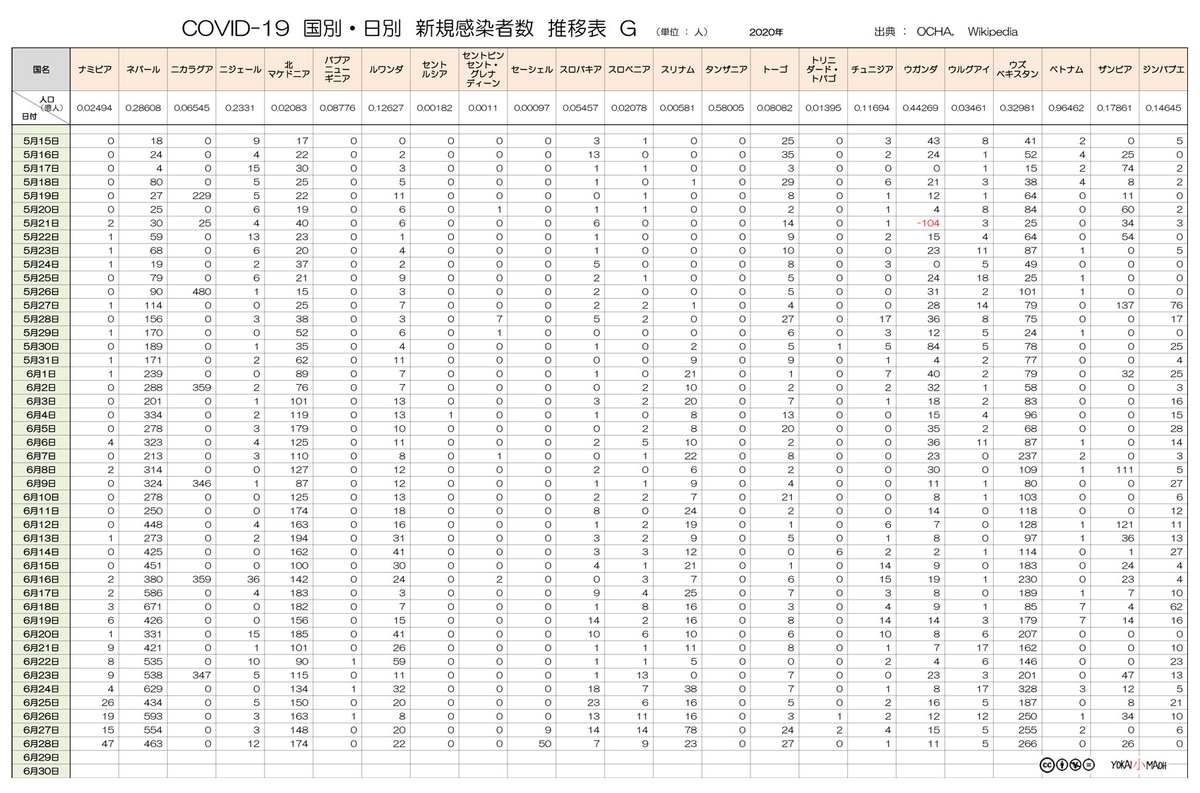Image resolution: width=1200 pixels, height=793 pixels.
Task: Select the '5月21日' date row label
Action: [x=42, y=222]
